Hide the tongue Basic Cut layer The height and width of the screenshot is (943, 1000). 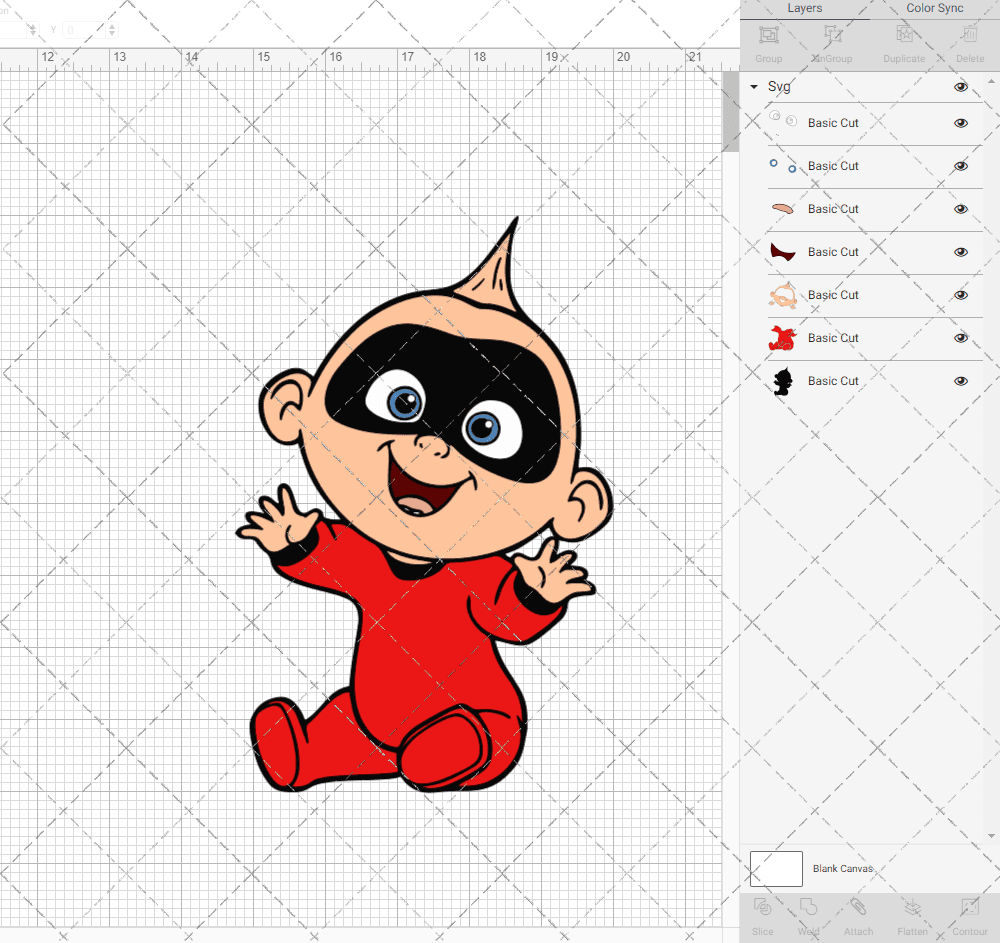coord(960,209)
